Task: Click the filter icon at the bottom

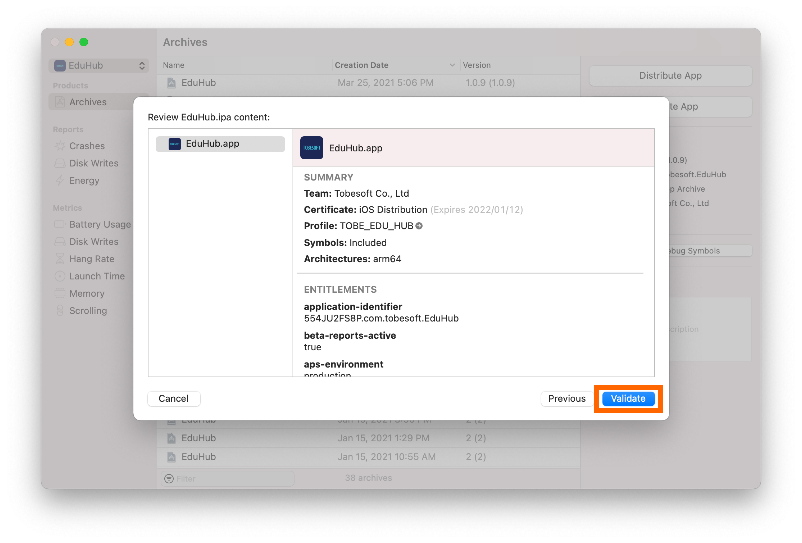Action: (x=169, y=479)
